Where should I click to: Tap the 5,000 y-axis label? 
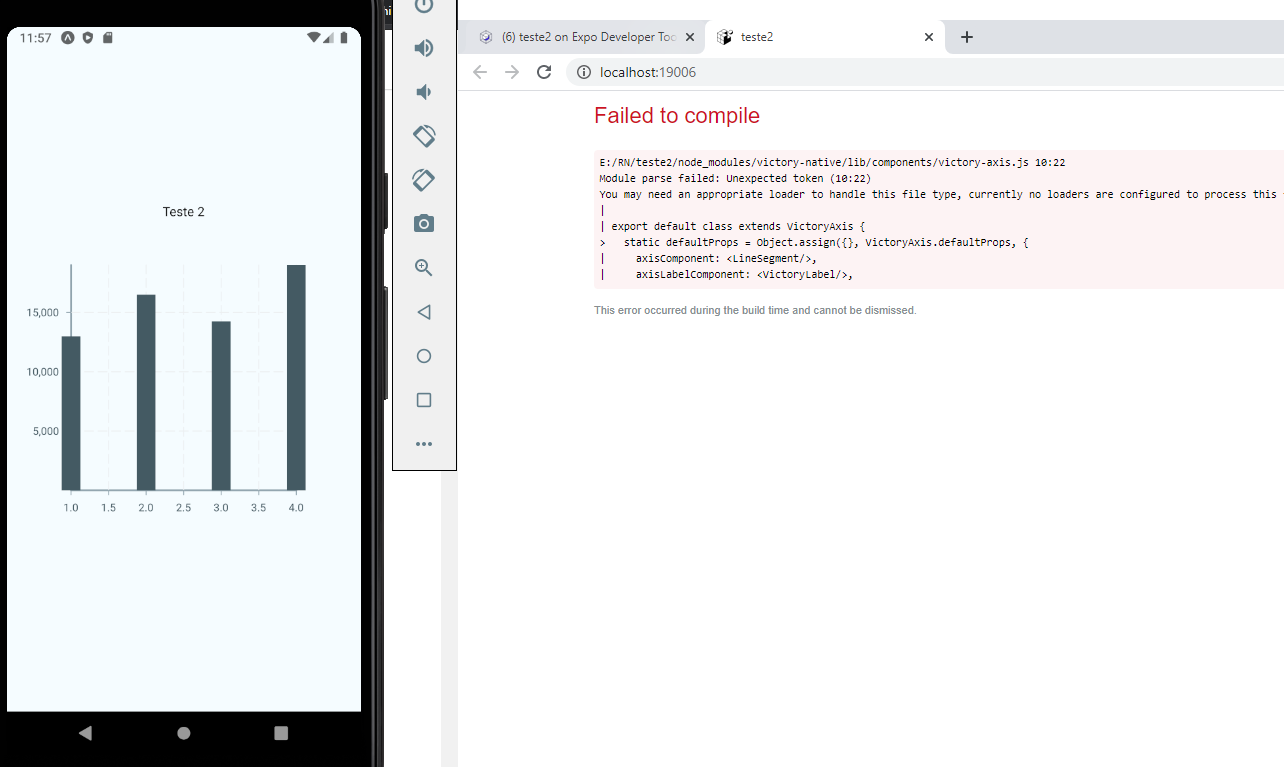click(46, 432)
